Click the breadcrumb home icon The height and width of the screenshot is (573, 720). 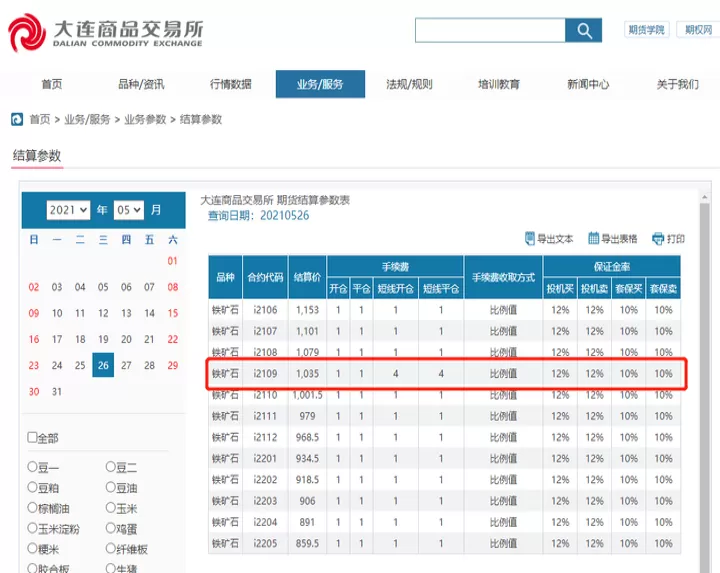(17, 119)
